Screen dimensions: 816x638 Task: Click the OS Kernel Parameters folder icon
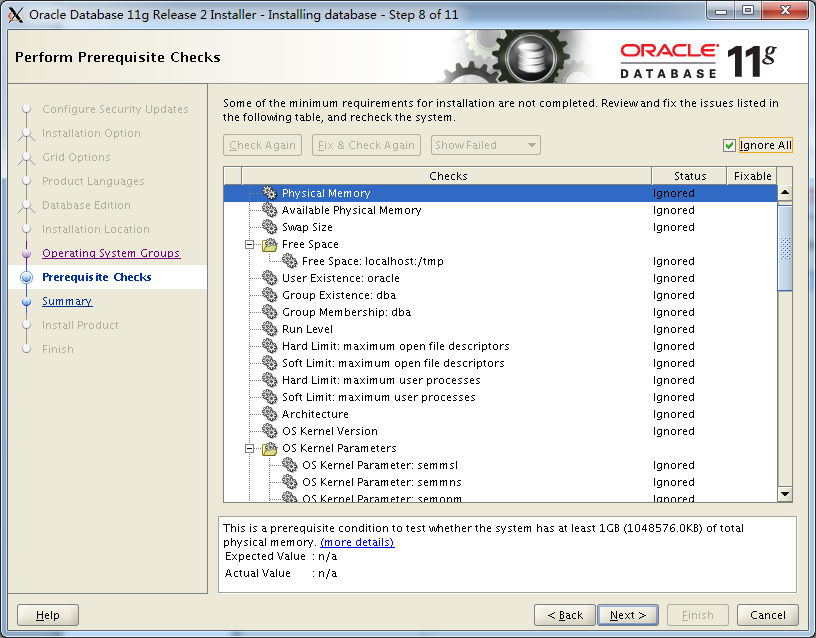270,448
